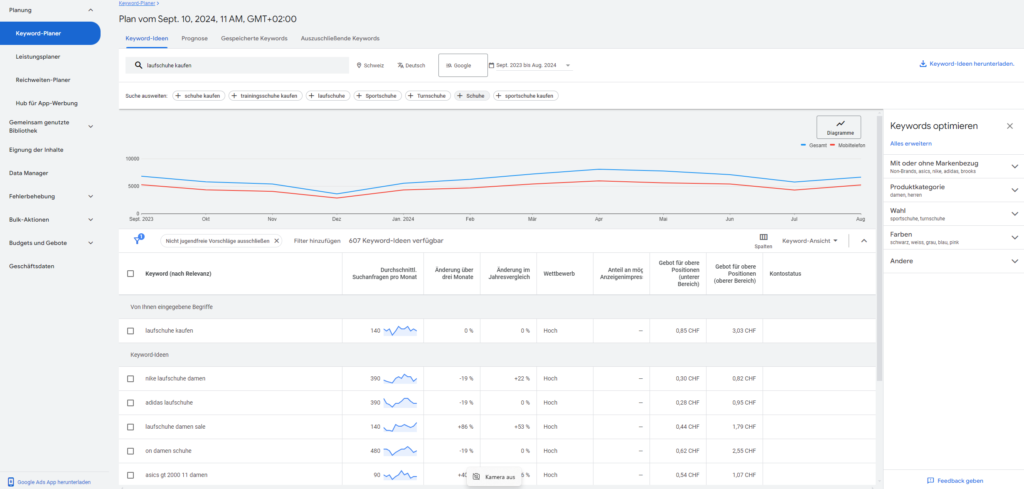1024x489 pixels.
Task: Collapse the Planung sidebar section
Action: [x=90, y=10]
